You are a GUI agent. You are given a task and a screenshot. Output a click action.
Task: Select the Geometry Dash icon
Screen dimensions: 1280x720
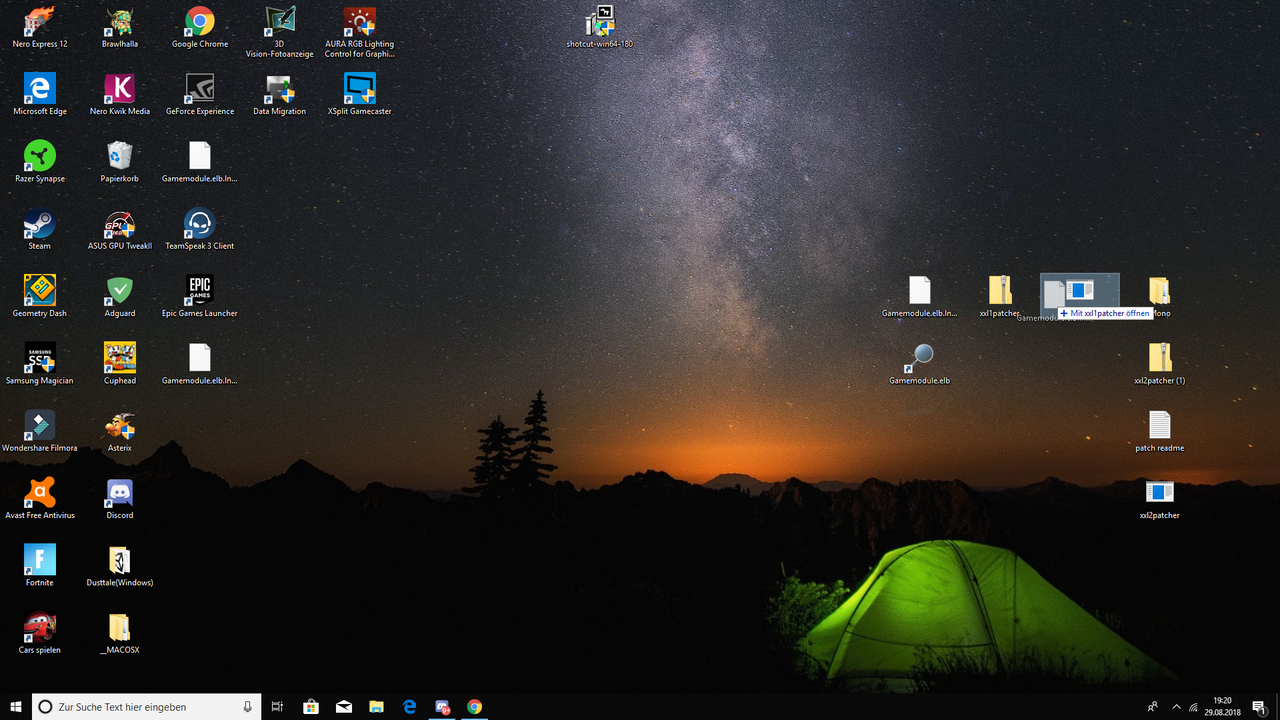click(x=40, y=296)
